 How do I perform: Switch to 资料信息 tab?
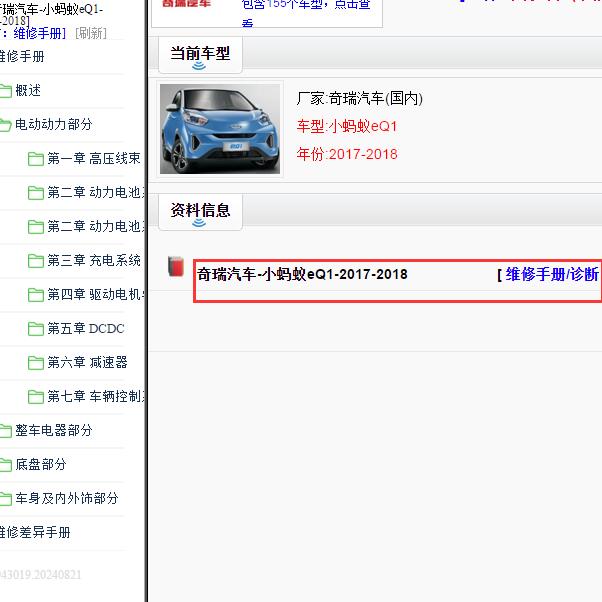coord(200,211)
